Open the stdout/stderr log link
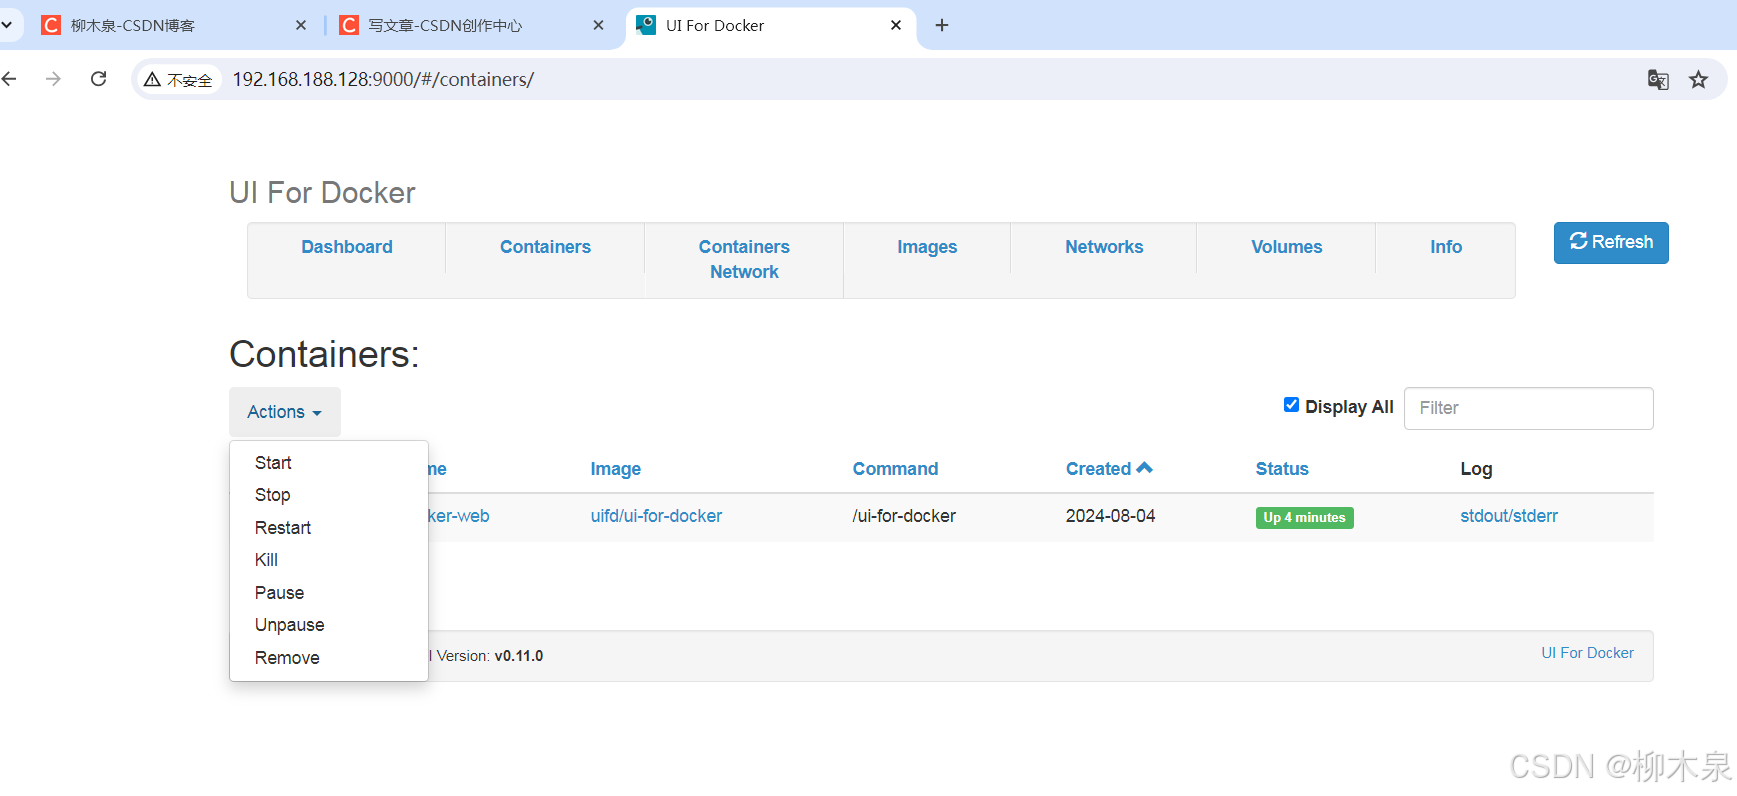Viewport: 1737px width, 796px height. 1509,516
